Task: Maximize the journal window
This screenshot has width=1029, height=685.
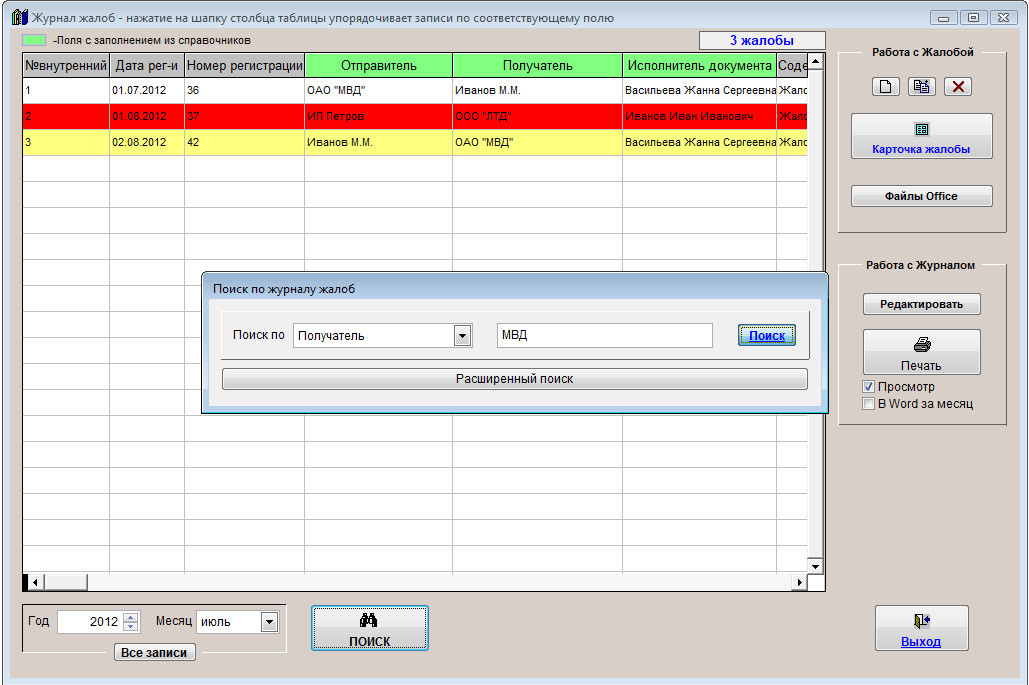Action: (x=973, y=18)
